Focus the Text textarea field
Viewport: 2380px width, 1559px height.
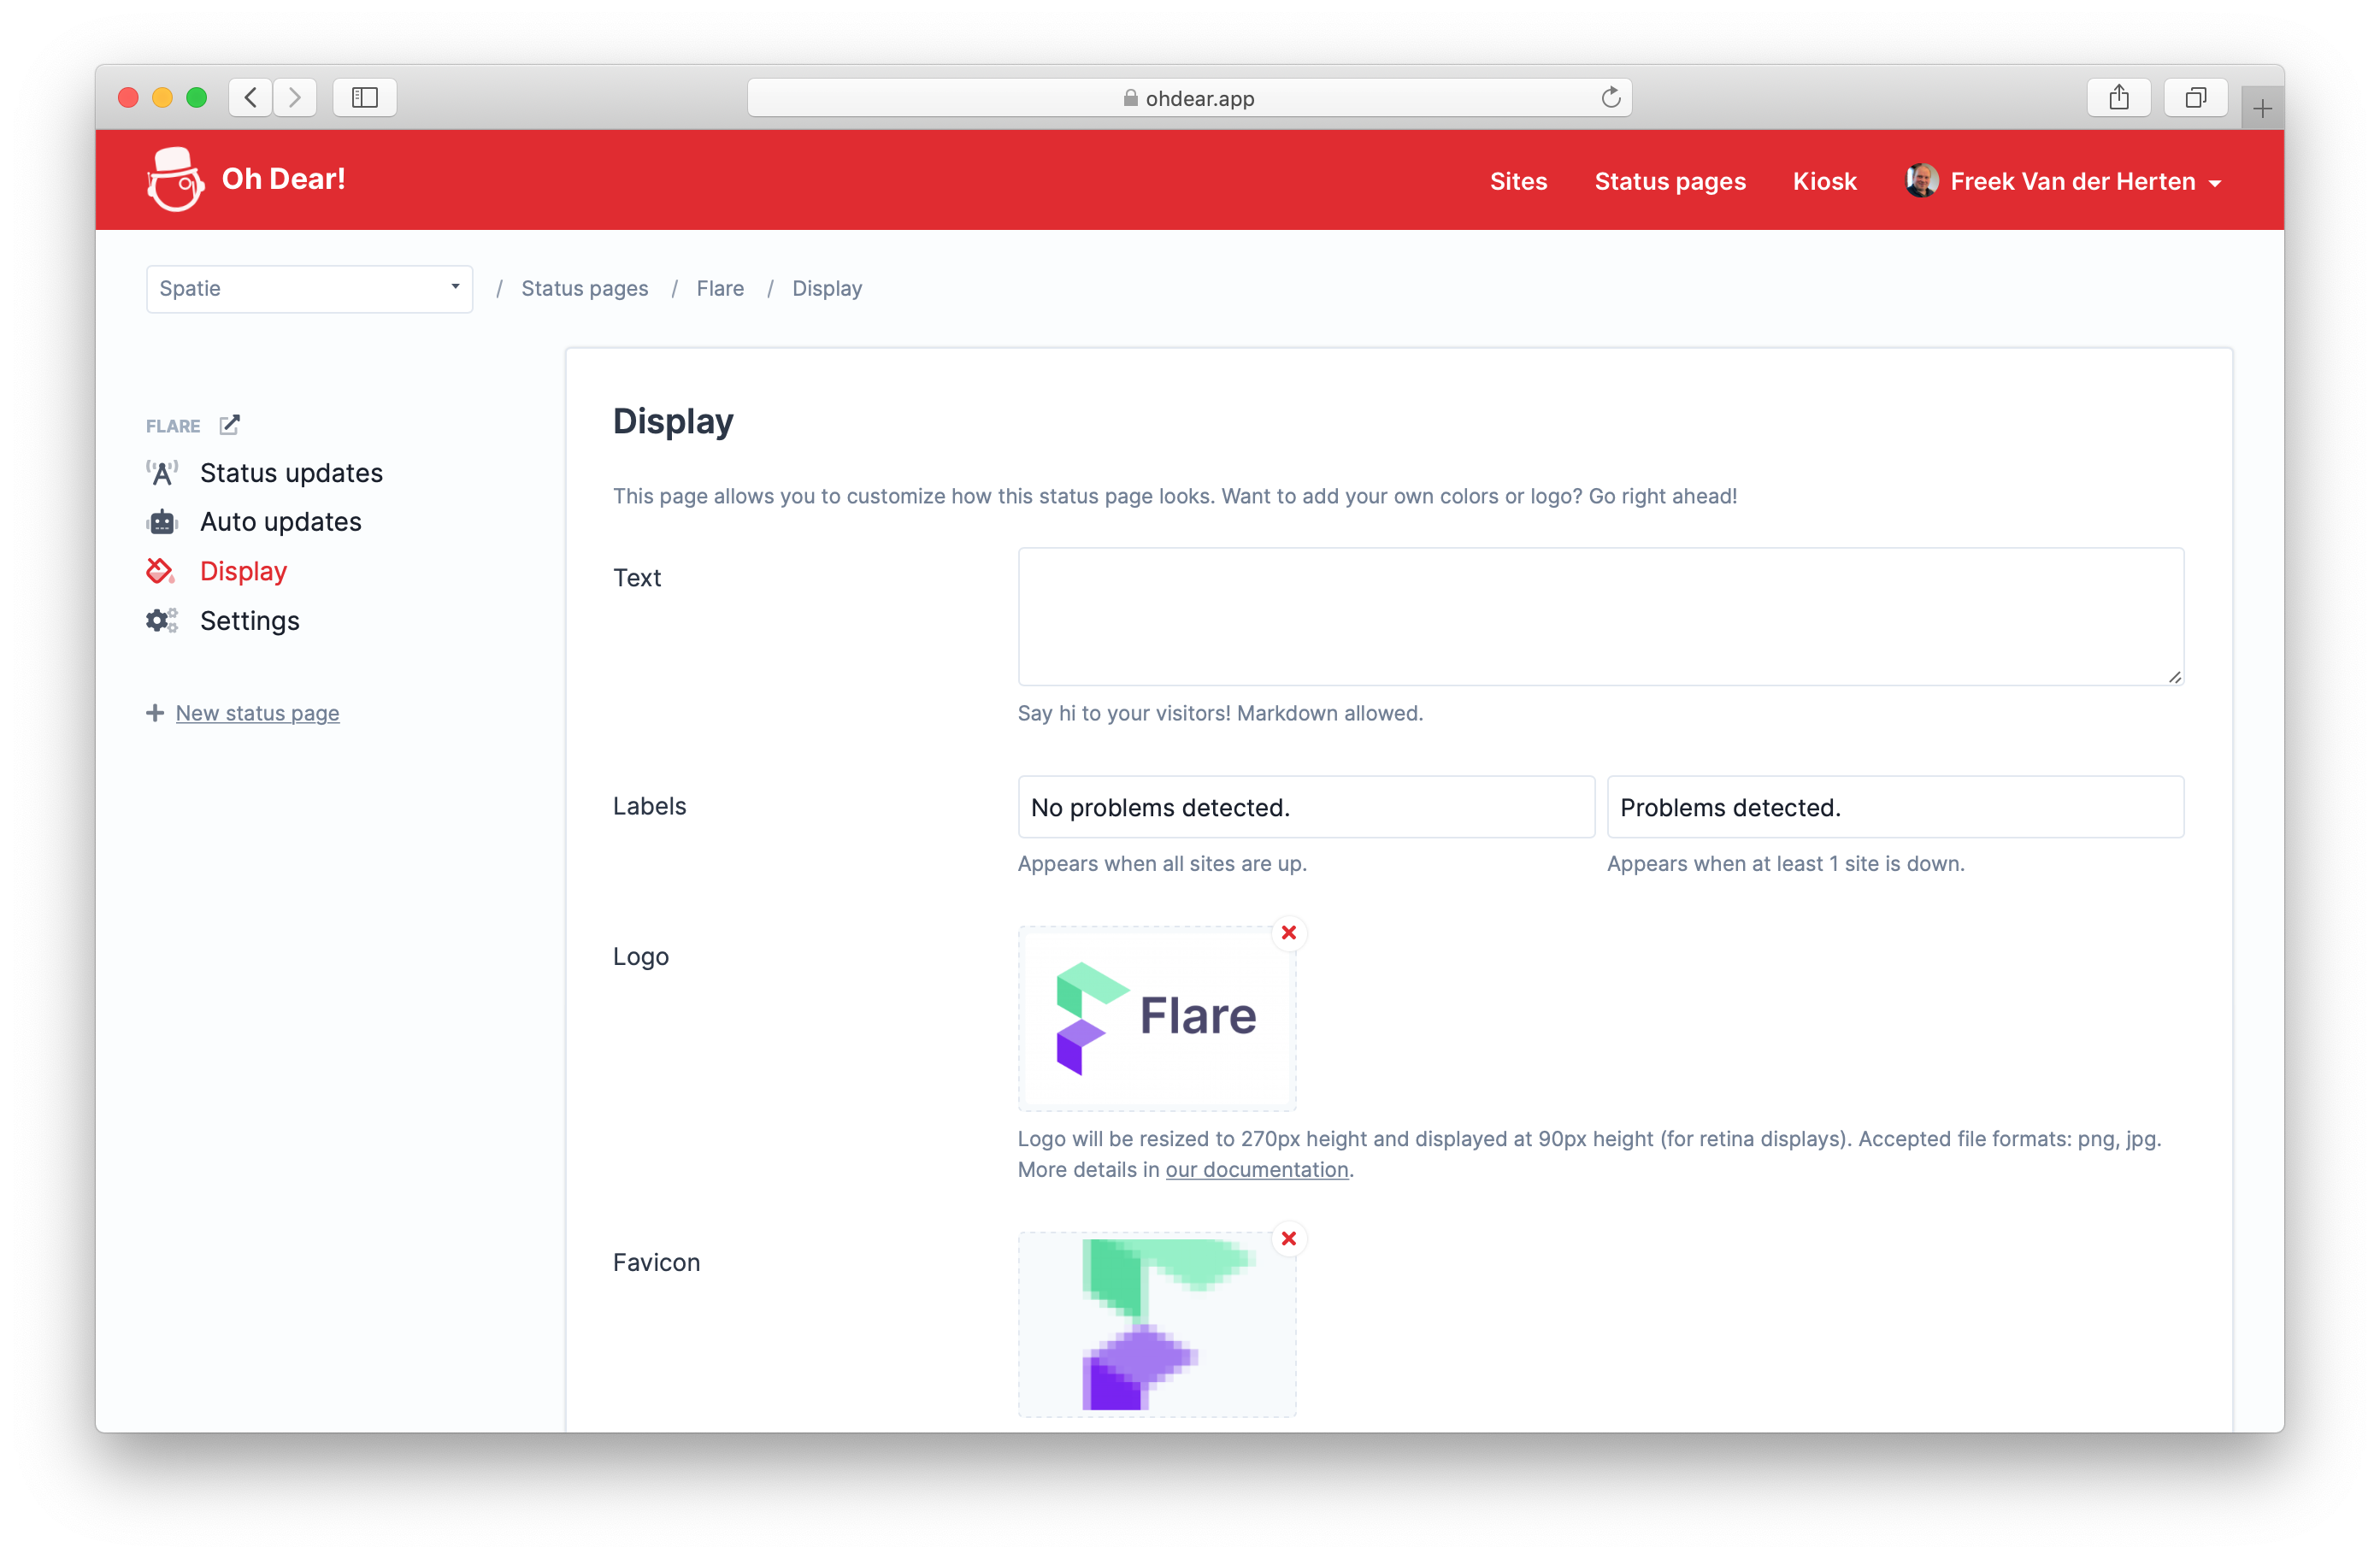click(1601, 616)
